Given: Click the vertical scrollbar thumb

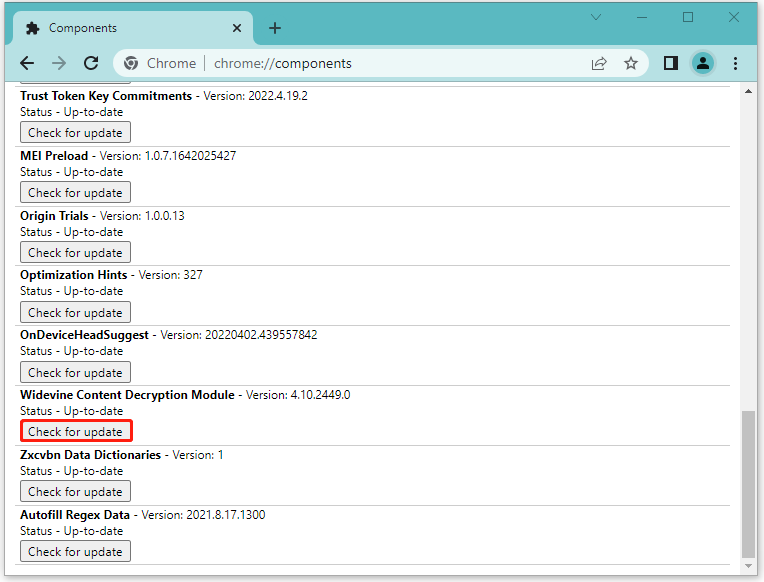Looking at the screenshot, I should (x=748, y=484).
